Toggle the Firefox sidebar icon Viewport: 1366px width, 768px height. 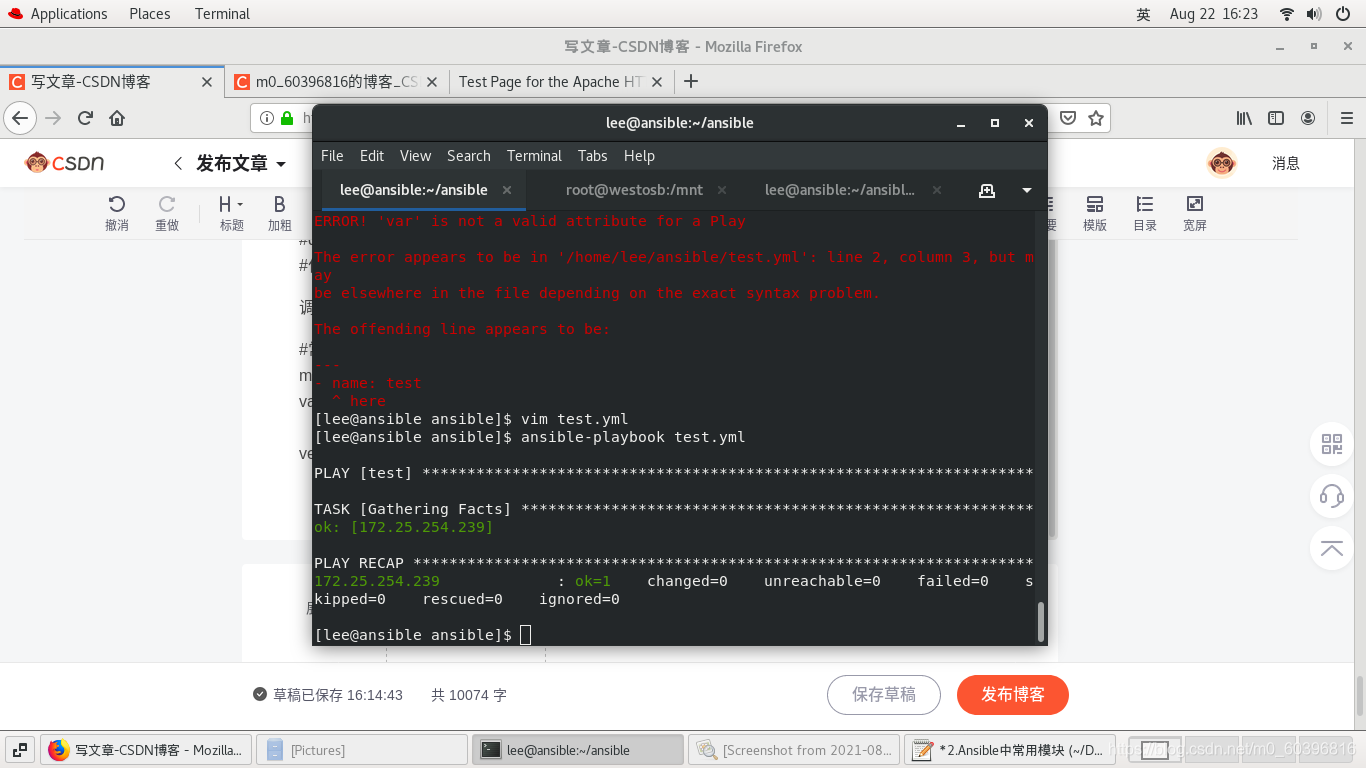[1276, 118]
